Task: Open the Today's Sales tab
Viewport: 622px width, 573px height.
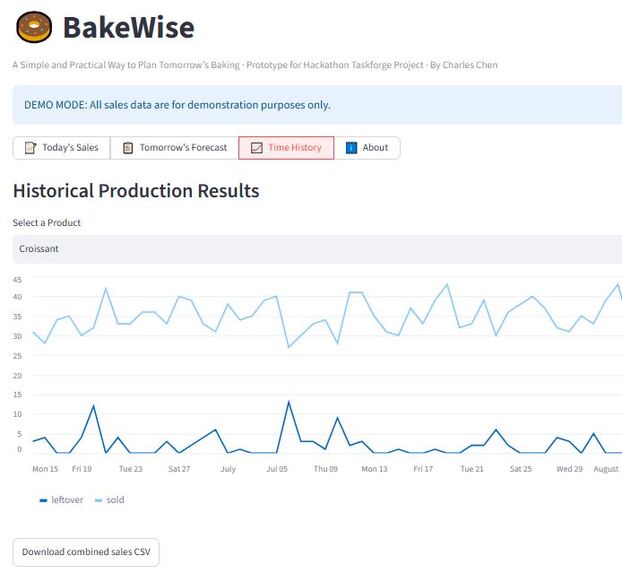Action: tap(61, 148)
